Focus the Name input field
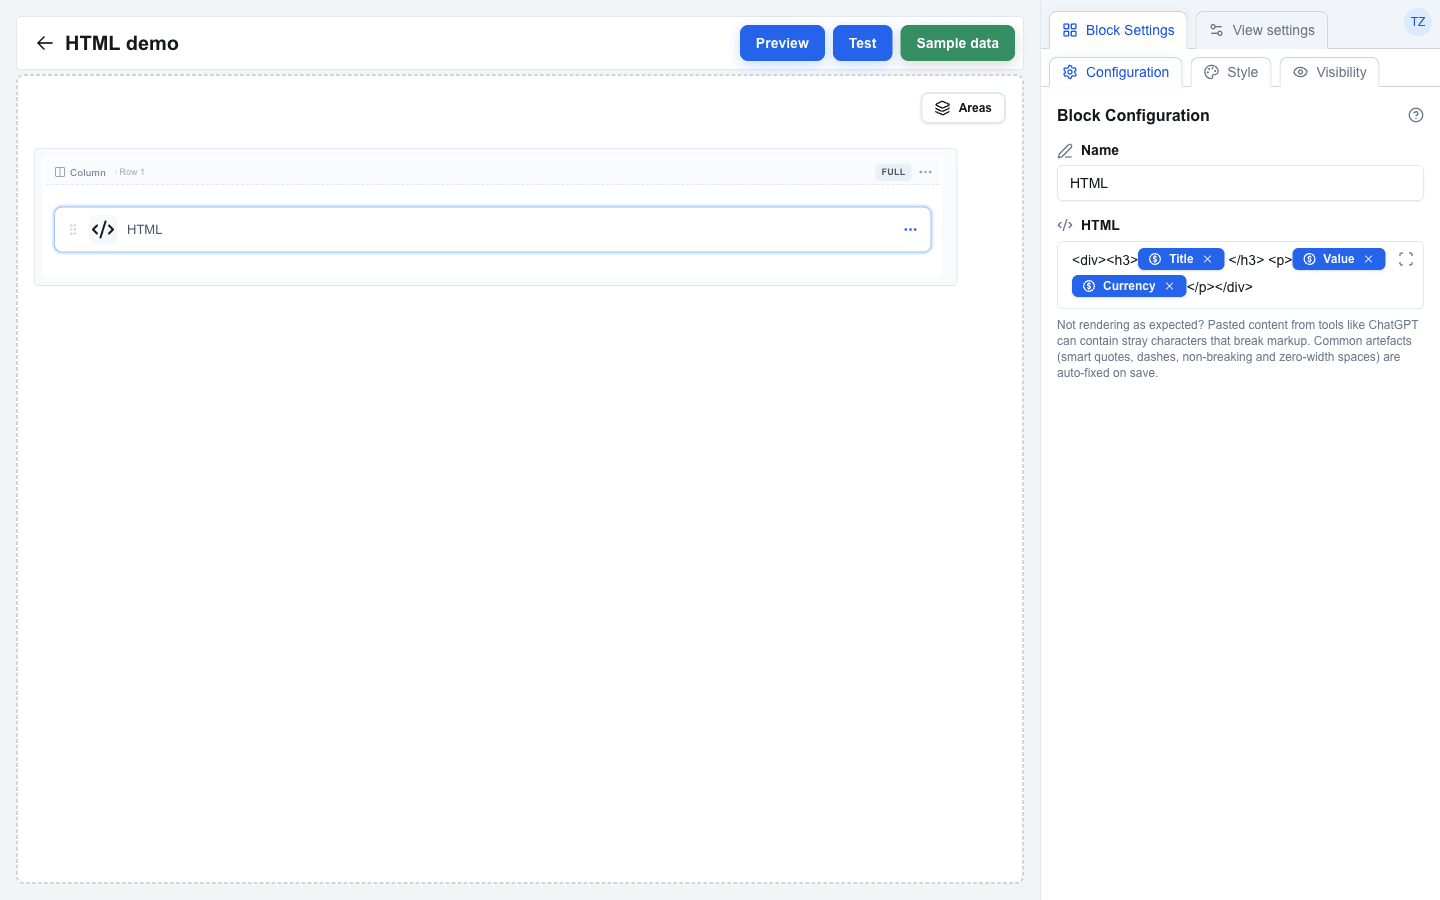 tap(1240, 183)
